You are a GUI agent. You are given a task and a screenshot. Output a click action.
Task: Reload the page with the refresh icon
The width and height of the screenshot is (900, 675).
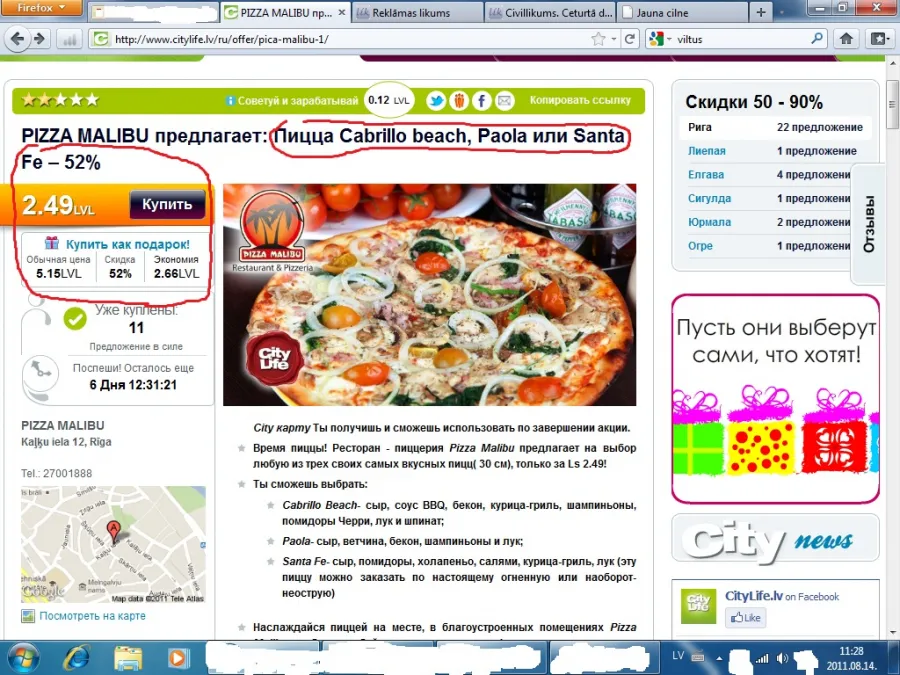630,39
